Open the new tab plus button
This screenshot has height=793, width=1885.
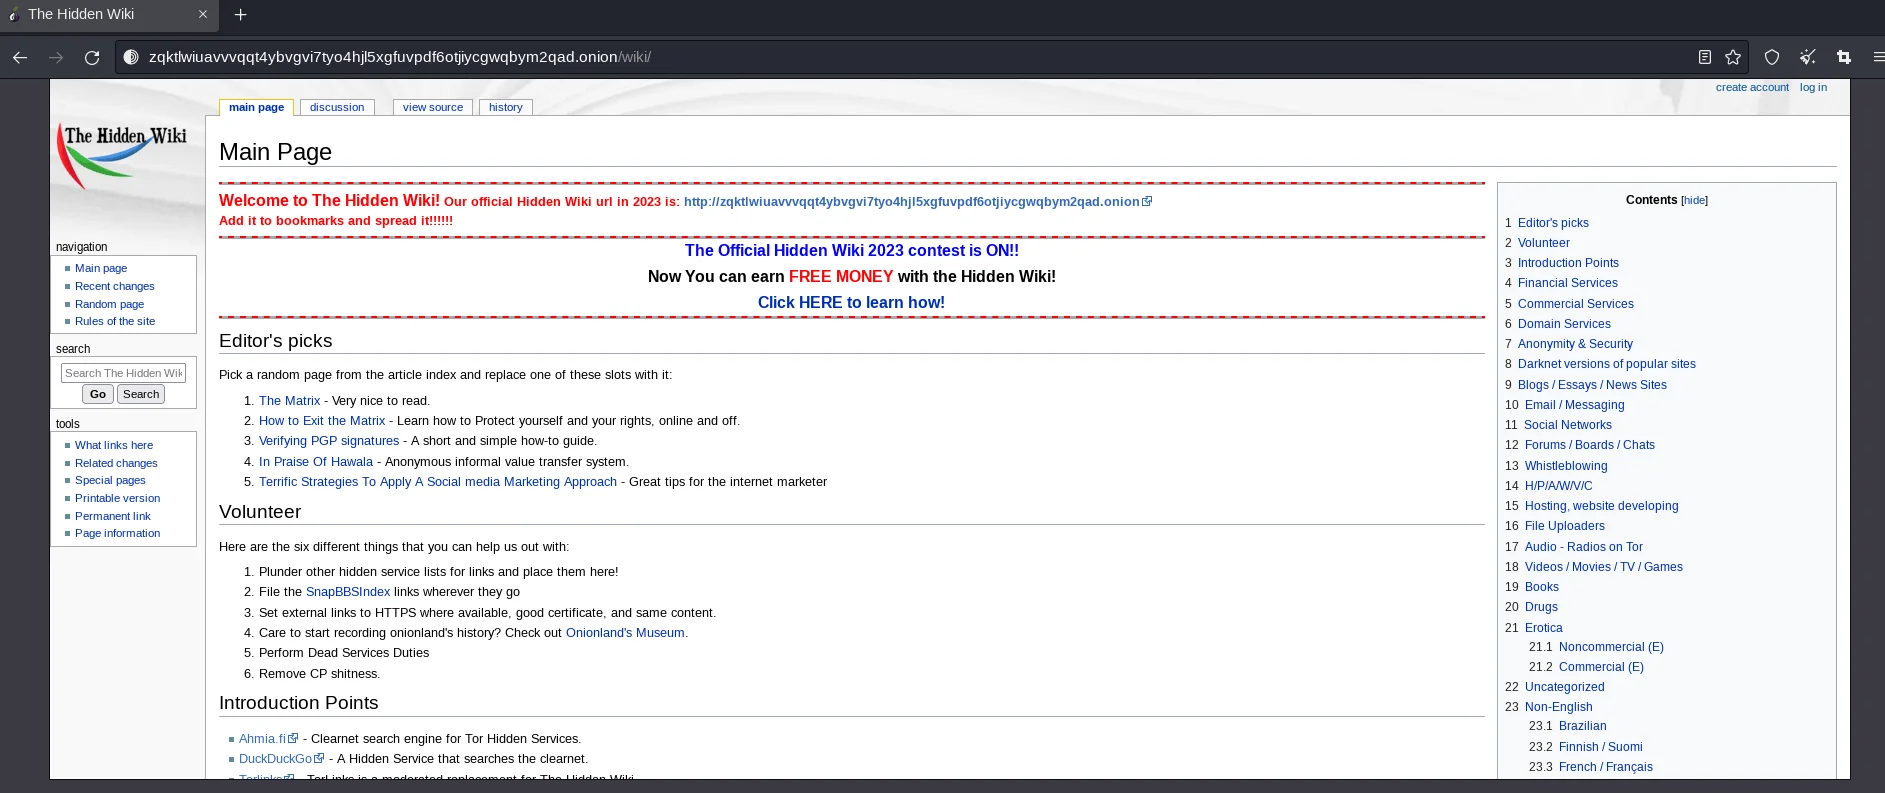[240, 15]
